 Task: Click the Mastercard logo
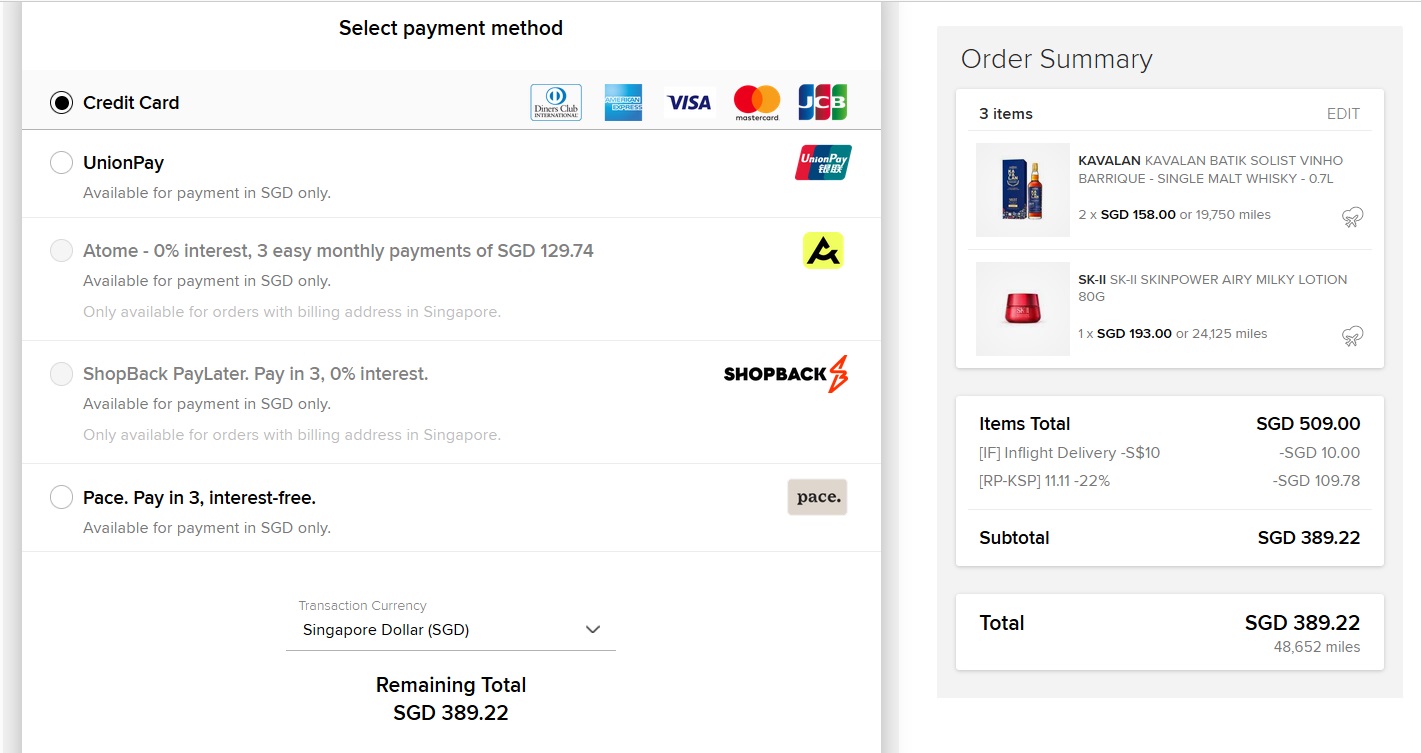tap(757, 102)
